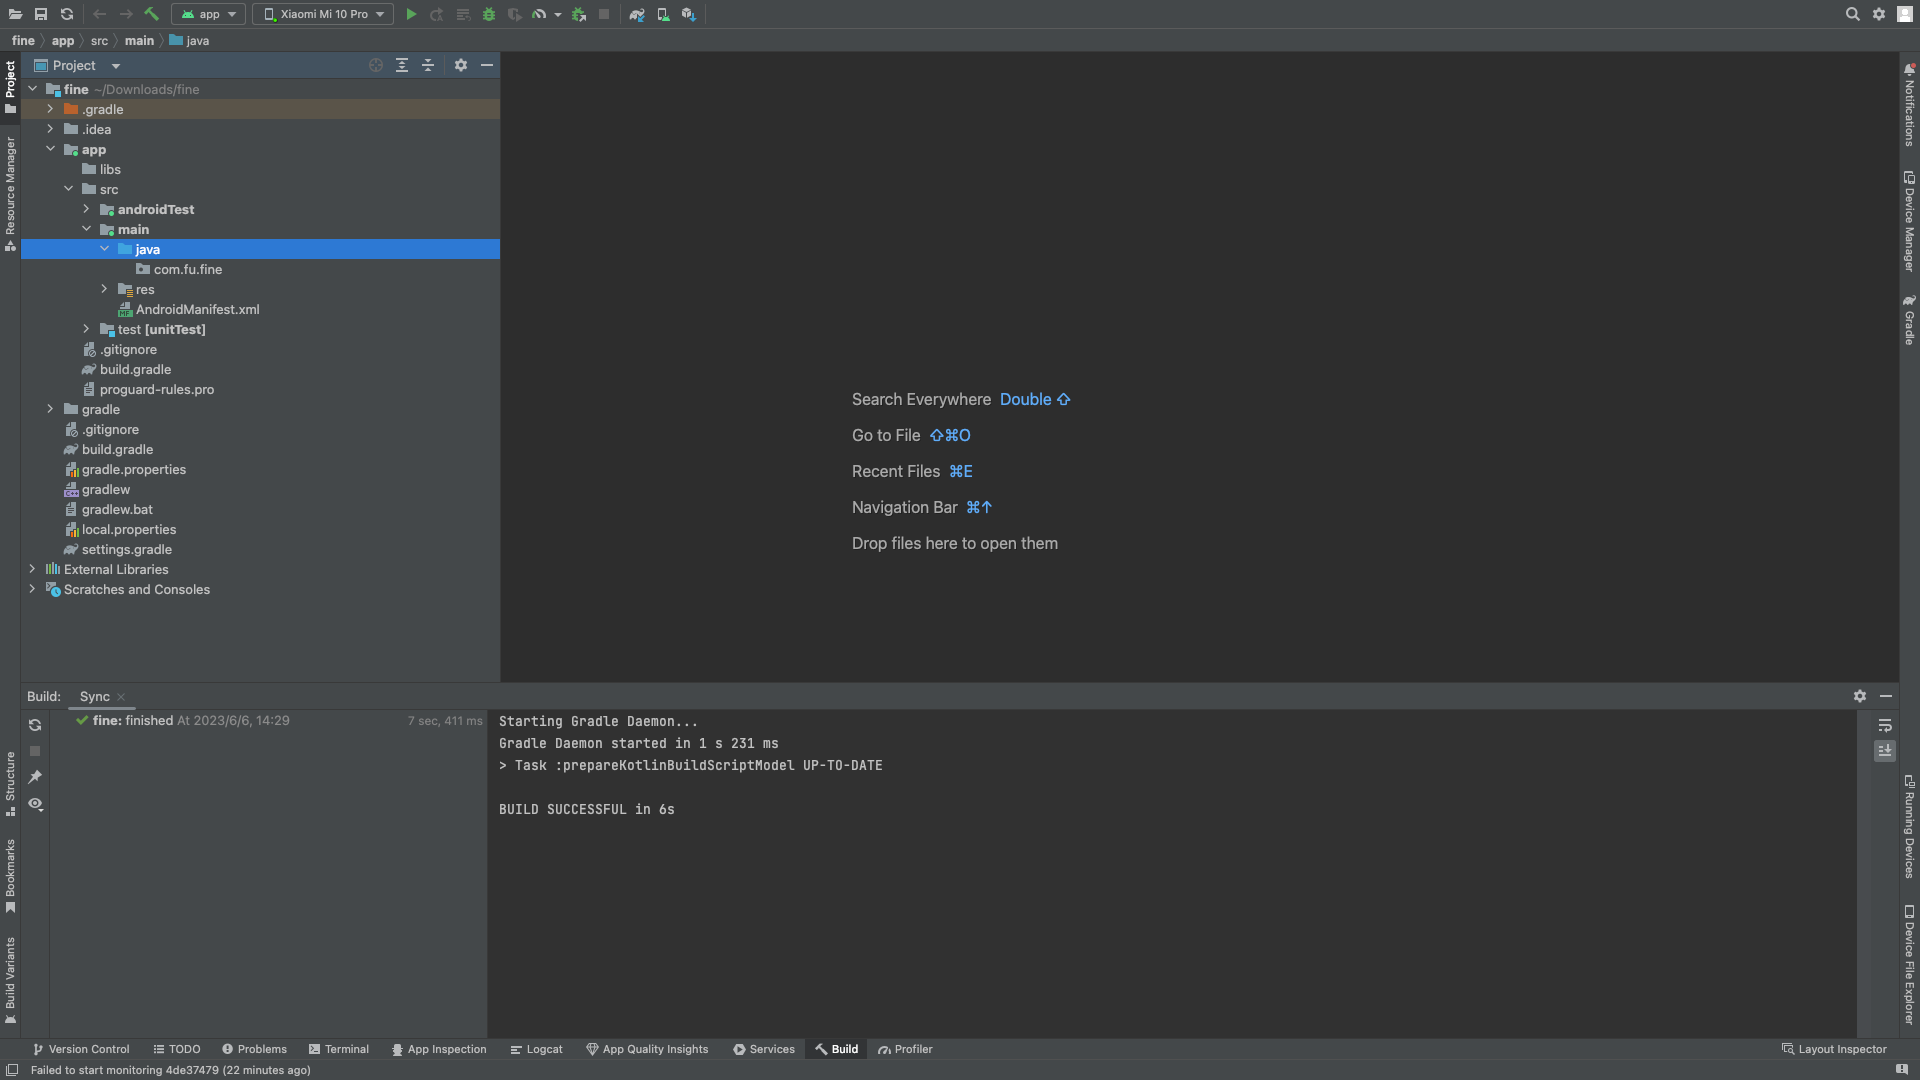Open the app run configuration dropdown
The image size is (1920, 1080).
coord(208,14)
